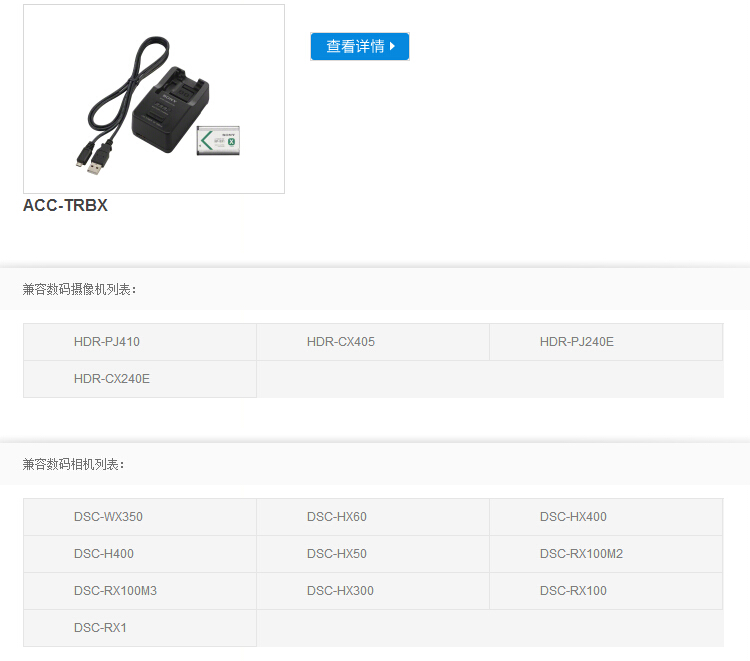This screenshot has width=750, height=661.
Task: Select the HDR-CX405 table cell
Action: pyautogui.click(x=373, y=342)
